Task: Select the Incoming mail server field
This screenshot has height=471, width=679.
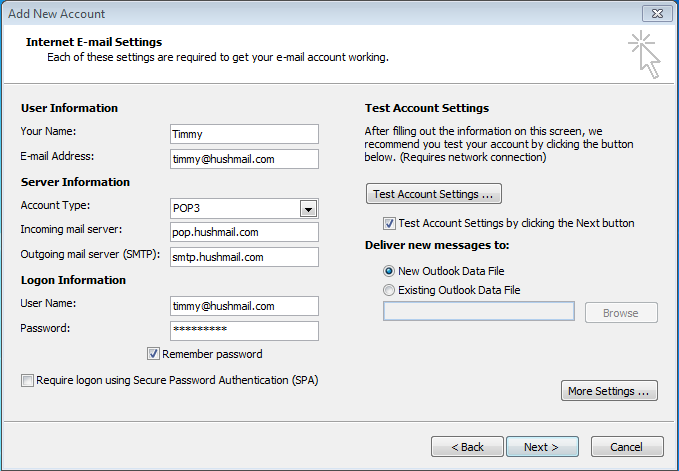Action: click(x=244, y=232)
